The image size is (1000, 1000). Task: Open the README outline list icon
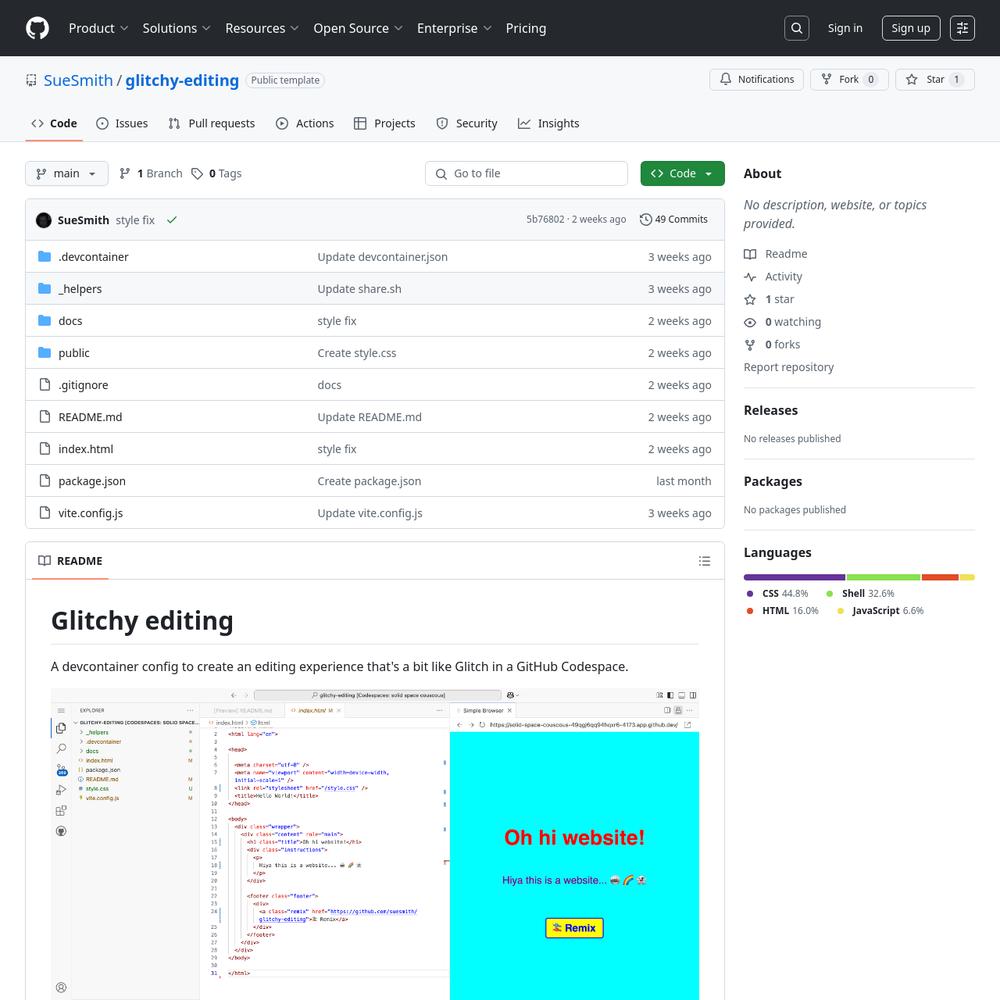pyautogui.click(x=704, y=561)
